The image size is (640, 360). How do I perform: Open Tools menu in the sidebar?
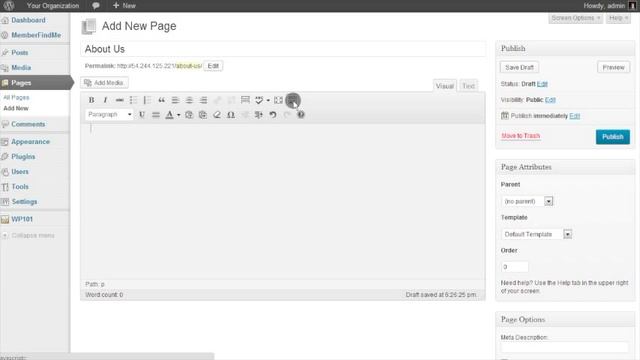[x=20, y=187]
